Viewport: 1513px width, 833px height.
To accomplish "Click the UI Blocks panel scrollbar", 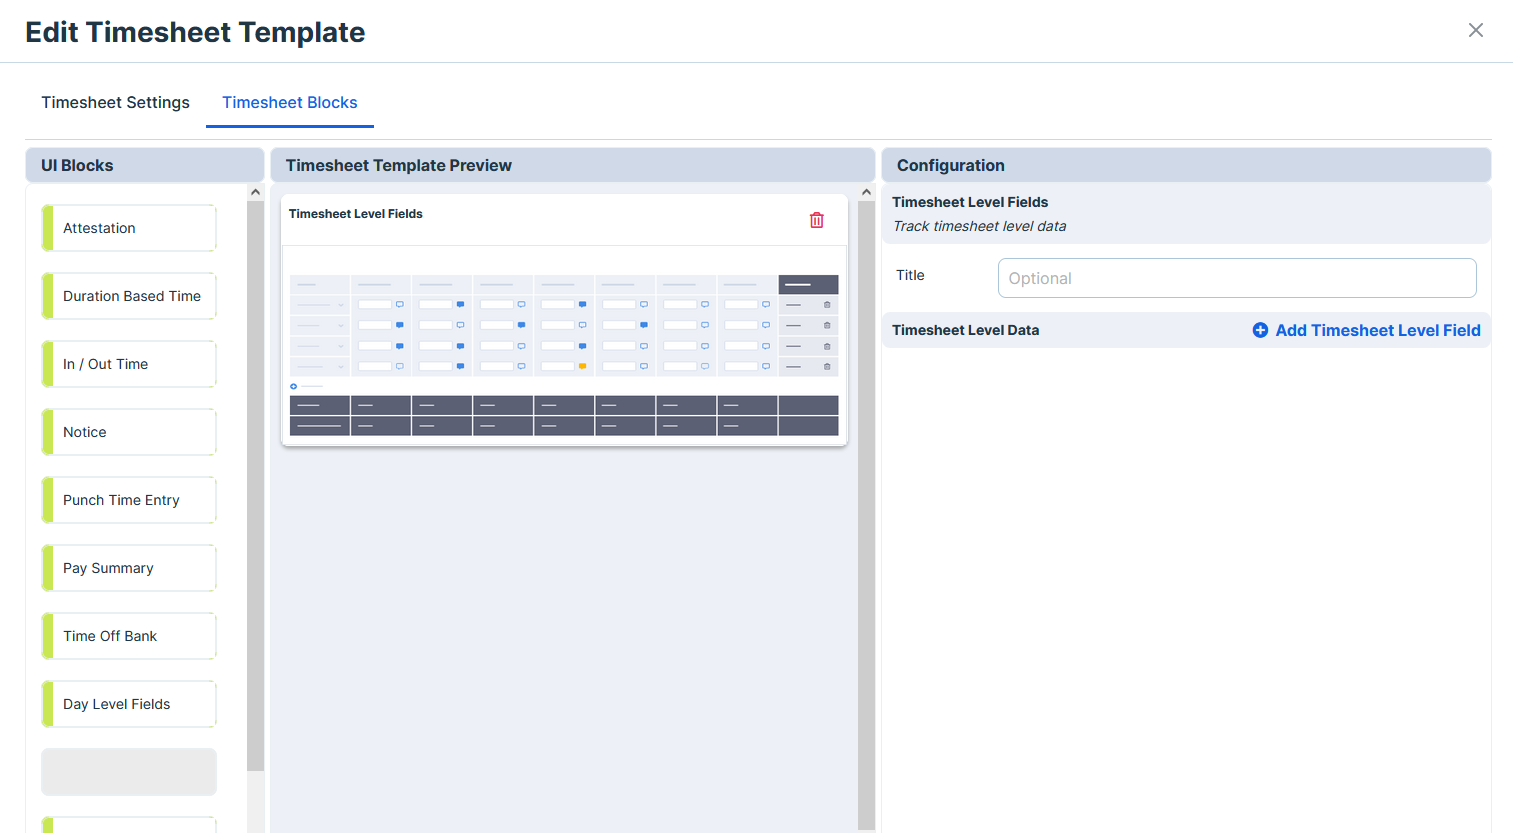I will [255, 480].
